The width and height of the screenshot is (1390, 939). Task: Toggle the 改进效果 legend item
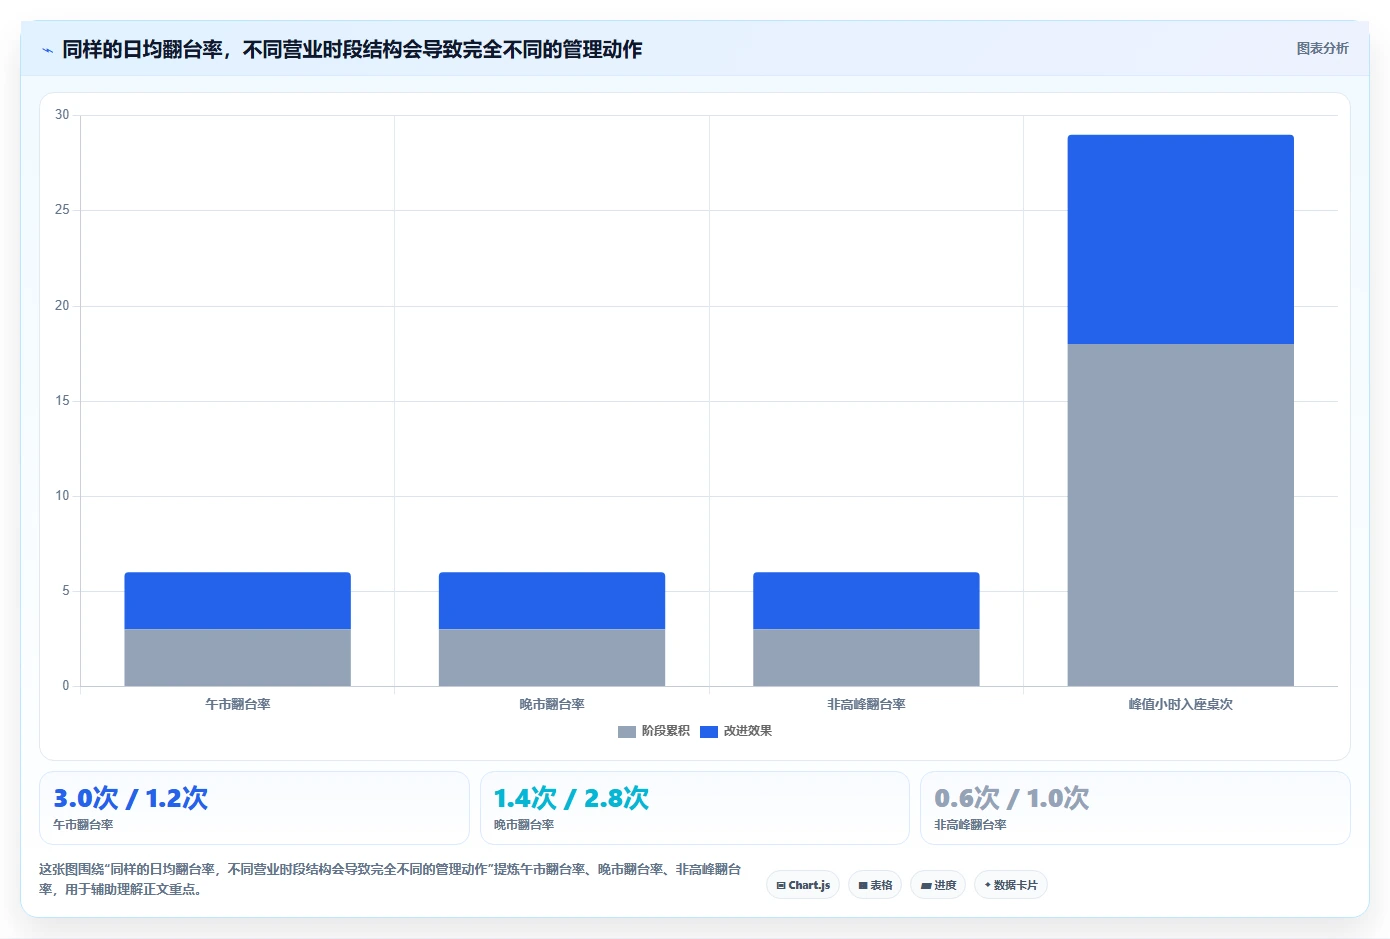736,731
